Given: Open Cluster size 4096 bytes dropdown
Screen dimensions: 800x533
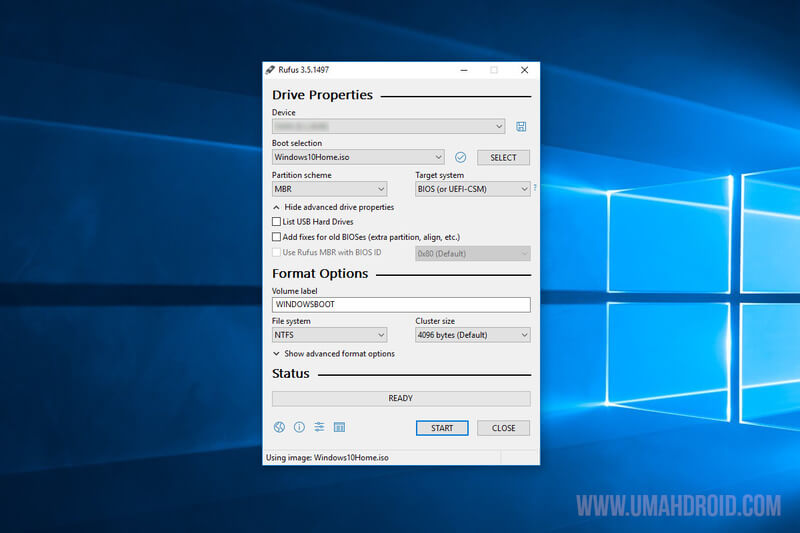Looking at the screenshot, I should (472, 335).
